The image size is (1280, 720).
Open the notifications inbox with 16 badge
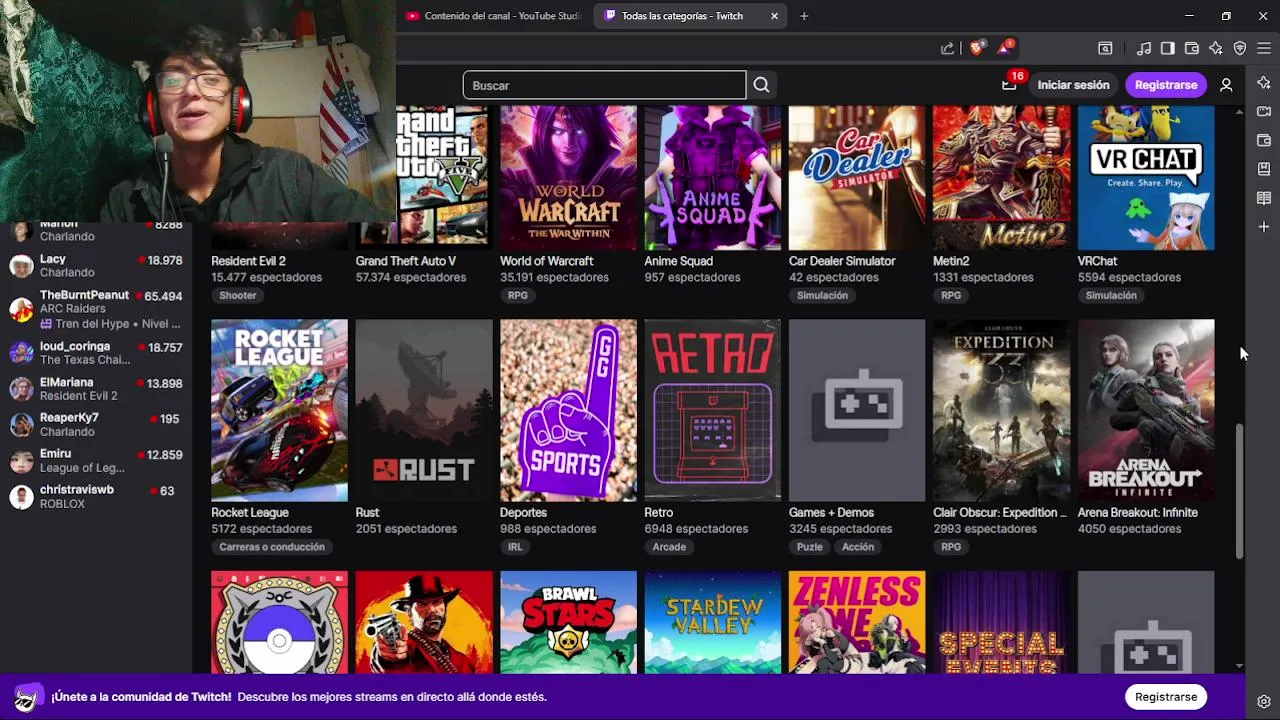click(x=1009, y=85)
